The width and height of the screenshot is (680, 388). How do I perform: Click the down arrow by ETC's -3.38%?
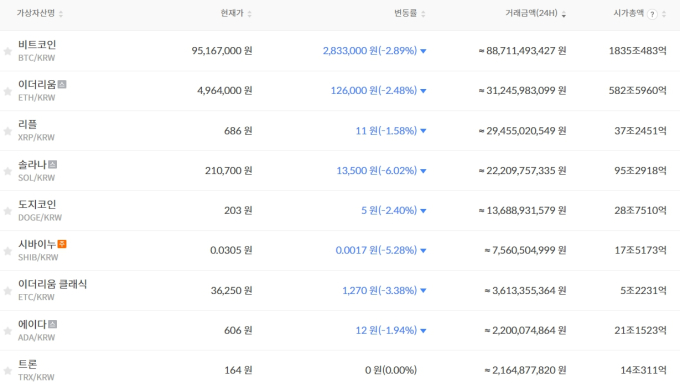423,290
